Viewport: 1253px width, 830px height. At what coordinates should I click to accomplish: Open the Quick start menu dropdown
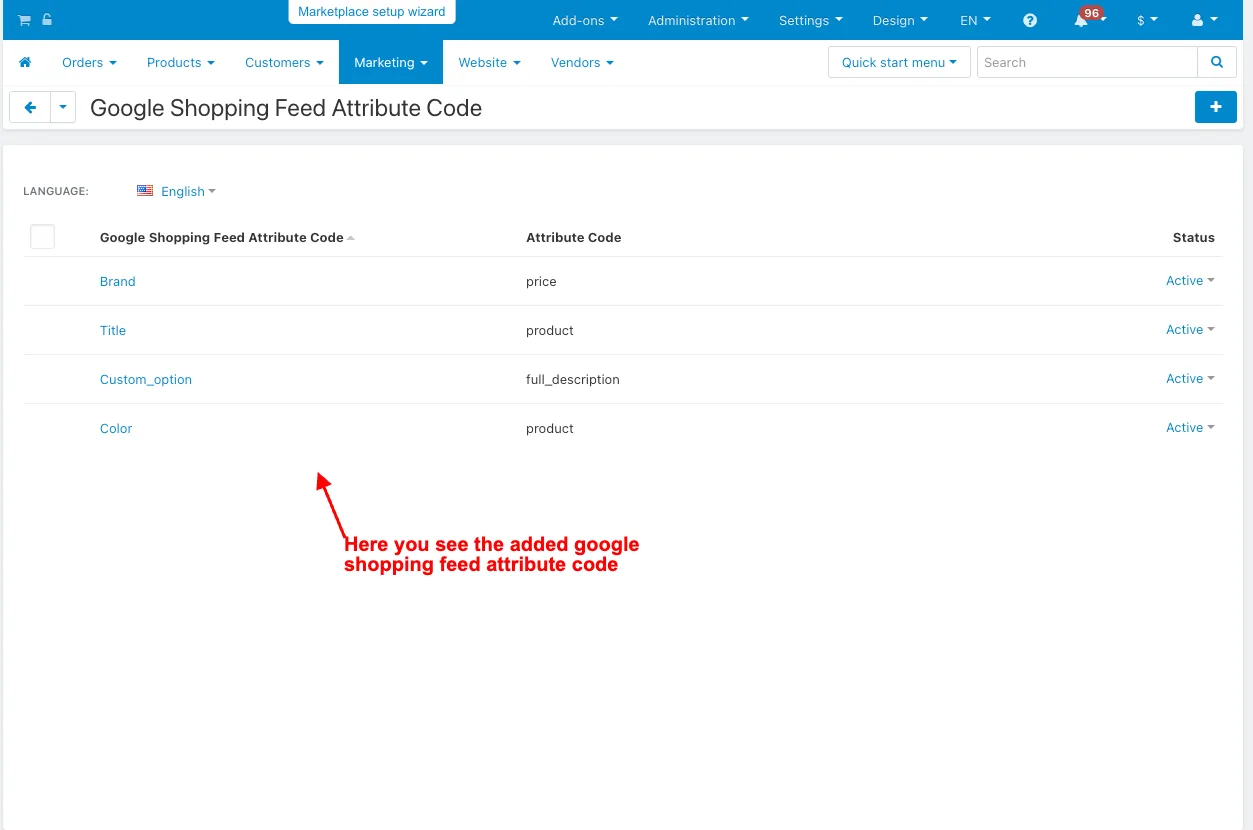(x=899, y=62)
